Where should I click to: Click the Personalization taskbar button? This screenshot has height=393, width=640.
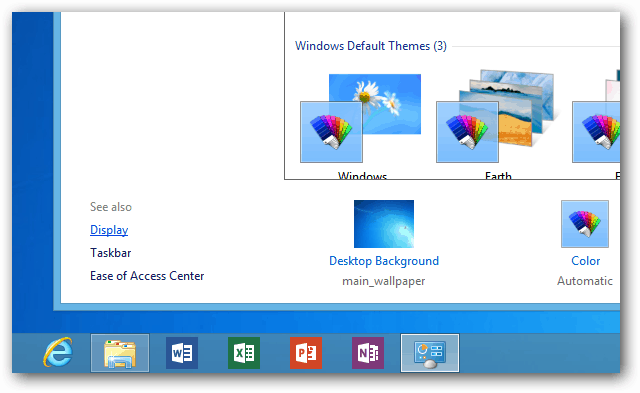tap(430, 353)
